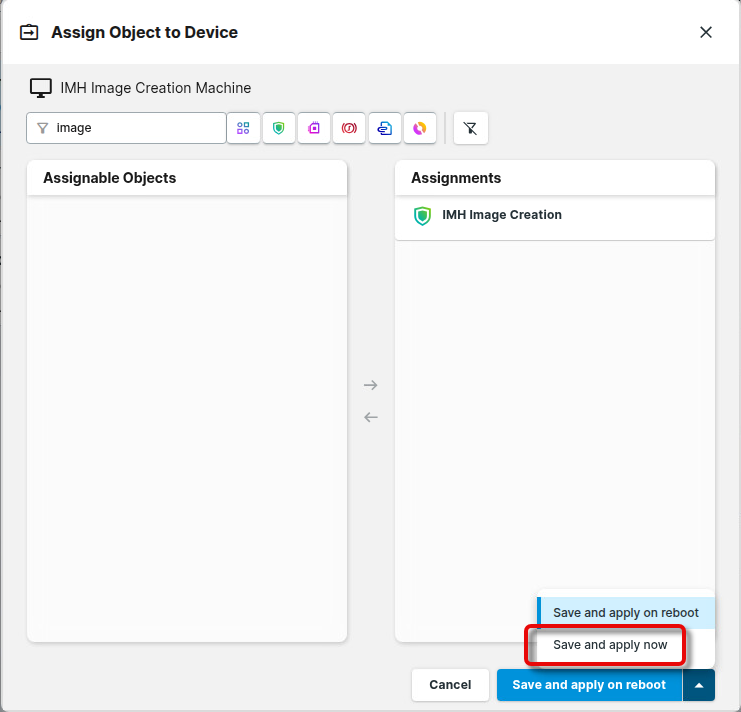The width and height of the screenshot is (741, 712).
Task: Cancel the assignment dialog
Action: pos(450,685)
